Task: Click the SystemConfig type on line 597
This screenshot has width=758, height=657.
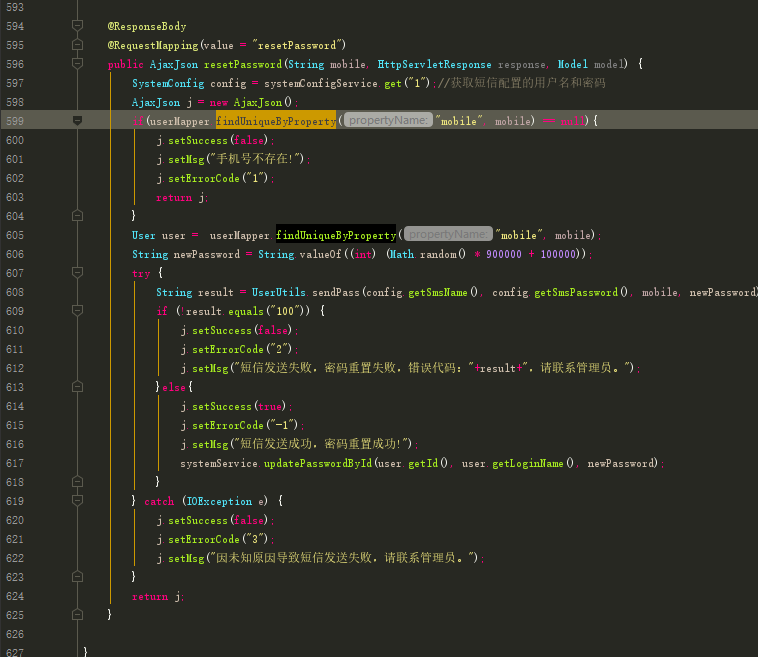Action: coord(168,84)
